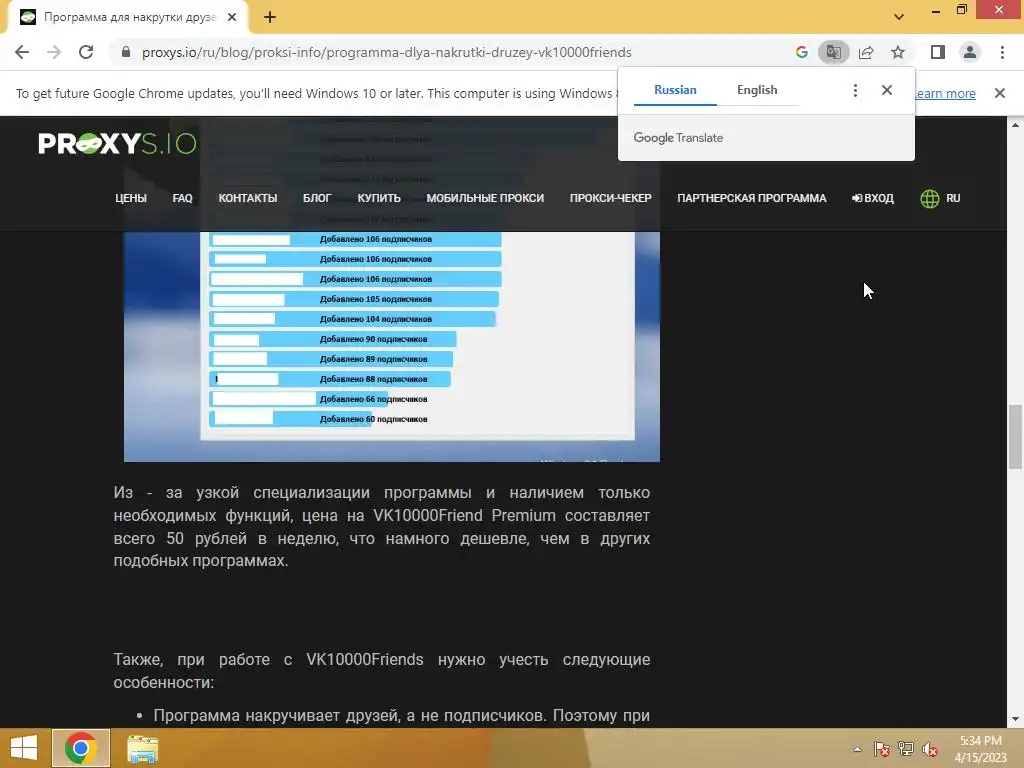Click the network tray icon

click(906, 749)
